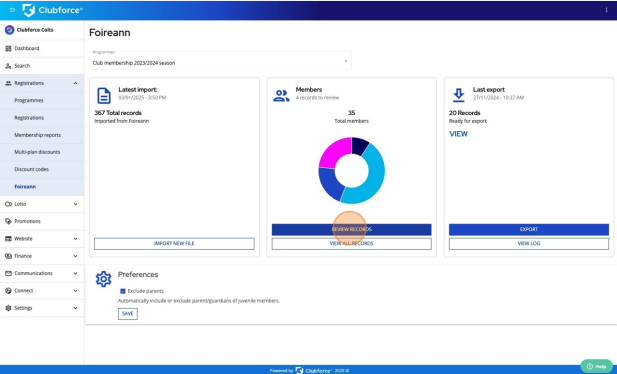This screenshot has width=617, height=374.
Task: Click the footer Clubforce logo
Action: click(x=314, y=370)
